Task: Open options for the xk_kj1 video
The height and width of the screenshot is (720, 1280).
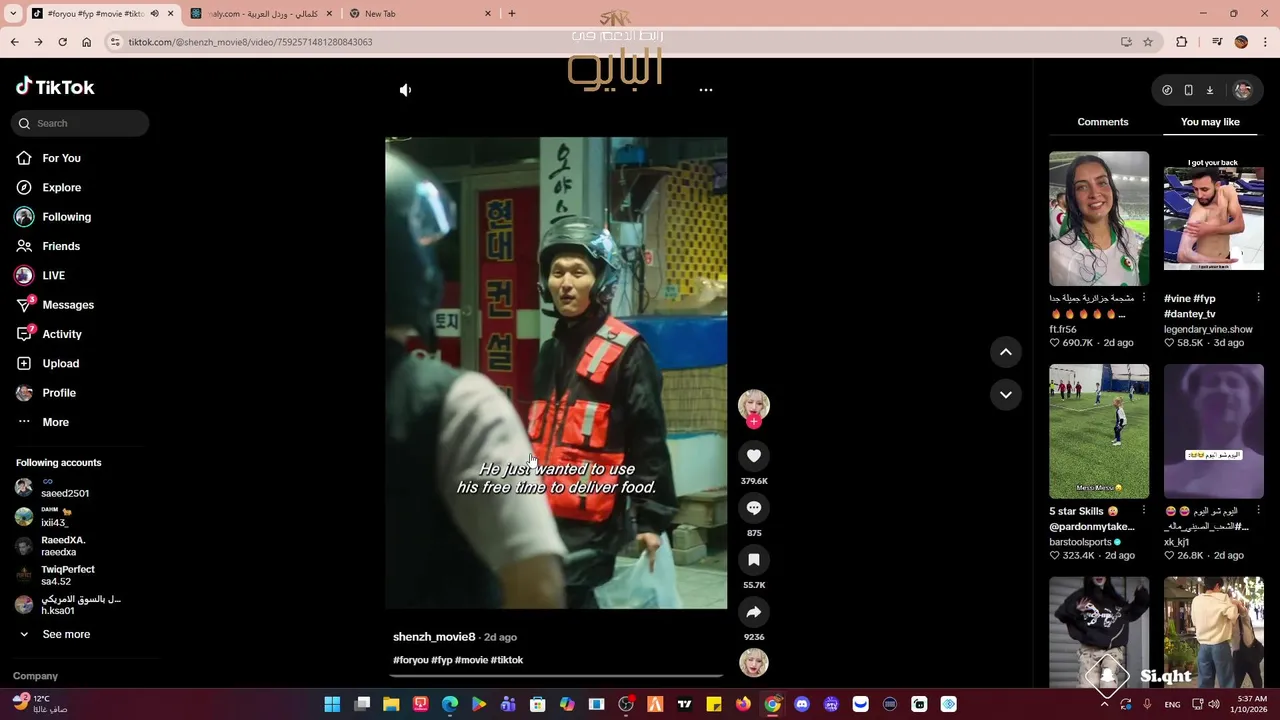Action: (x=1258, y=511)
